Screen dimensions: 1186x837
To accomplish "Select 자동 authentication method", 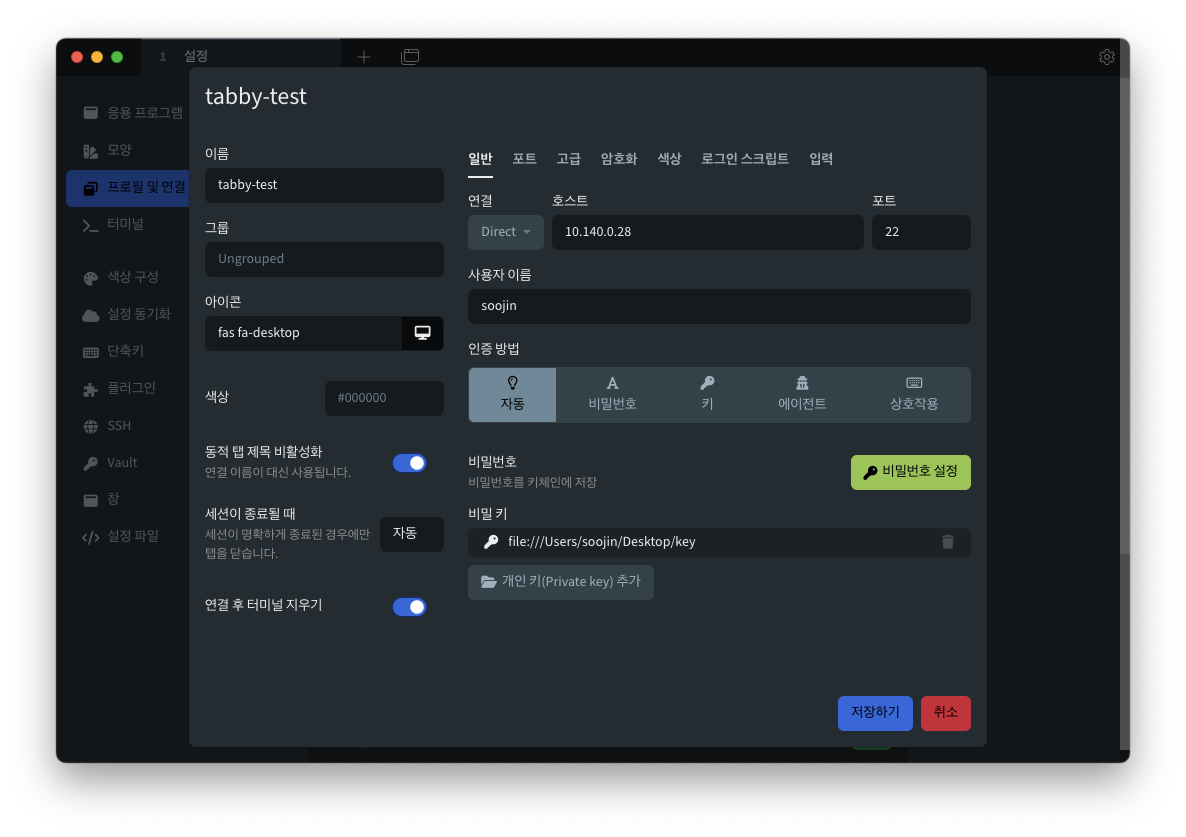I will point(512,395).
